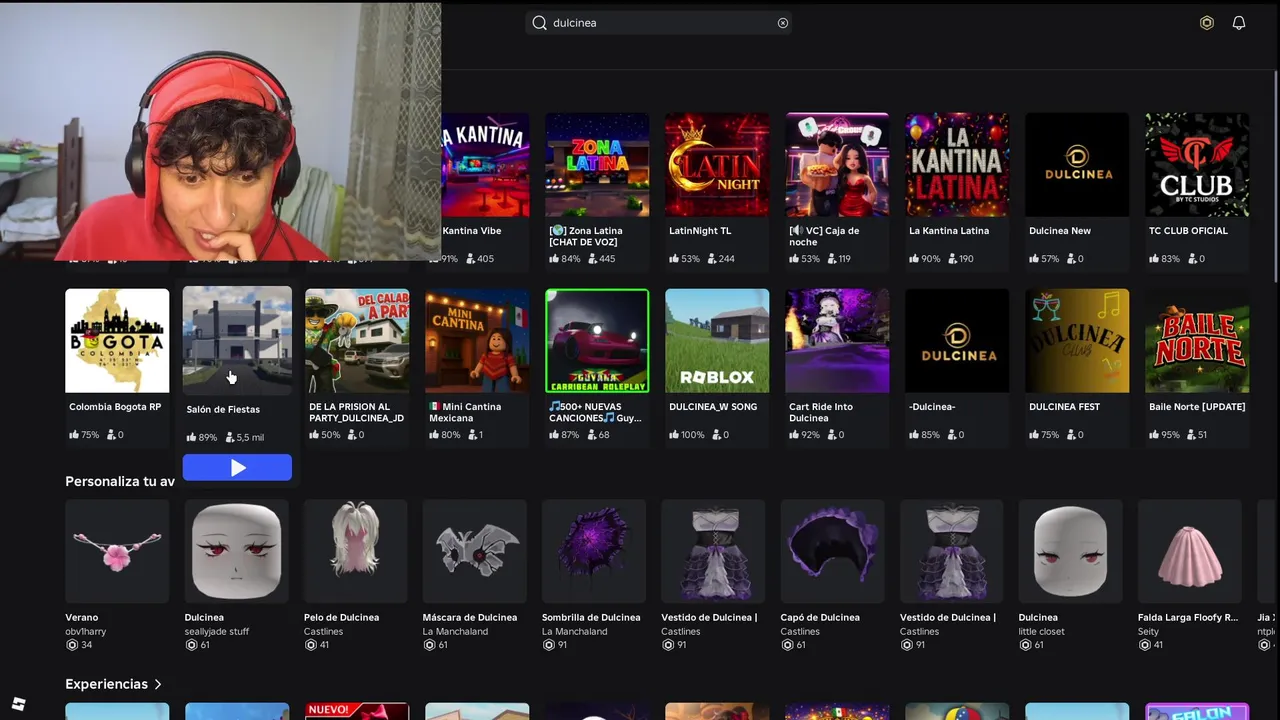Play the Salón de Fiestas experience
The height and width of the screenshot is (720, 1280).
[237, 467]
